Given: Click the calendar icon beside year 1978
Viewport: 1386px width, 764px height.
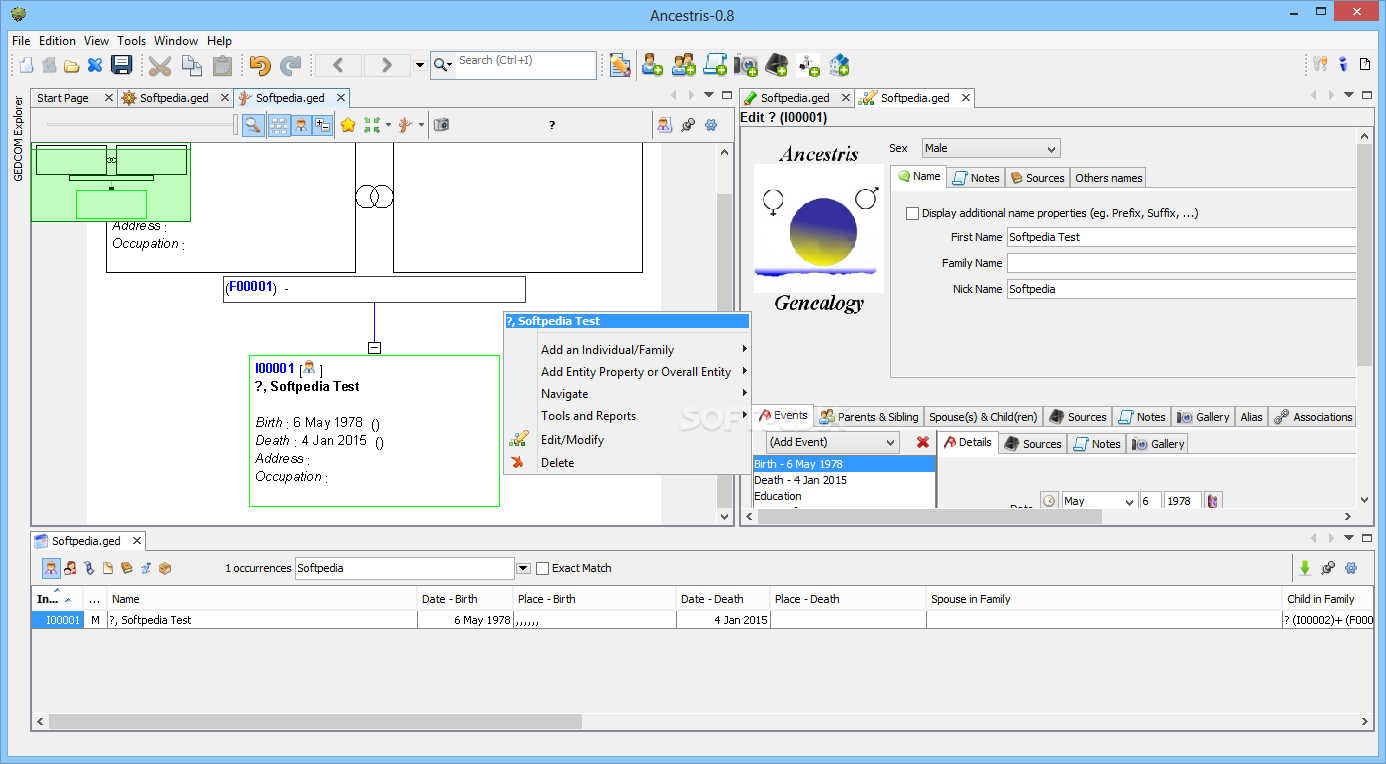Looking at the screenshot, I should click(1212, 501).
